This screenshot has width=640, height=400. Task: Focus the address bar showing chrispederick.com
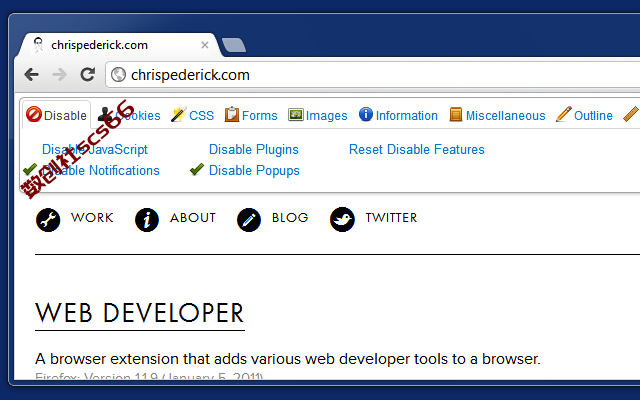click(x=373, y=75)
